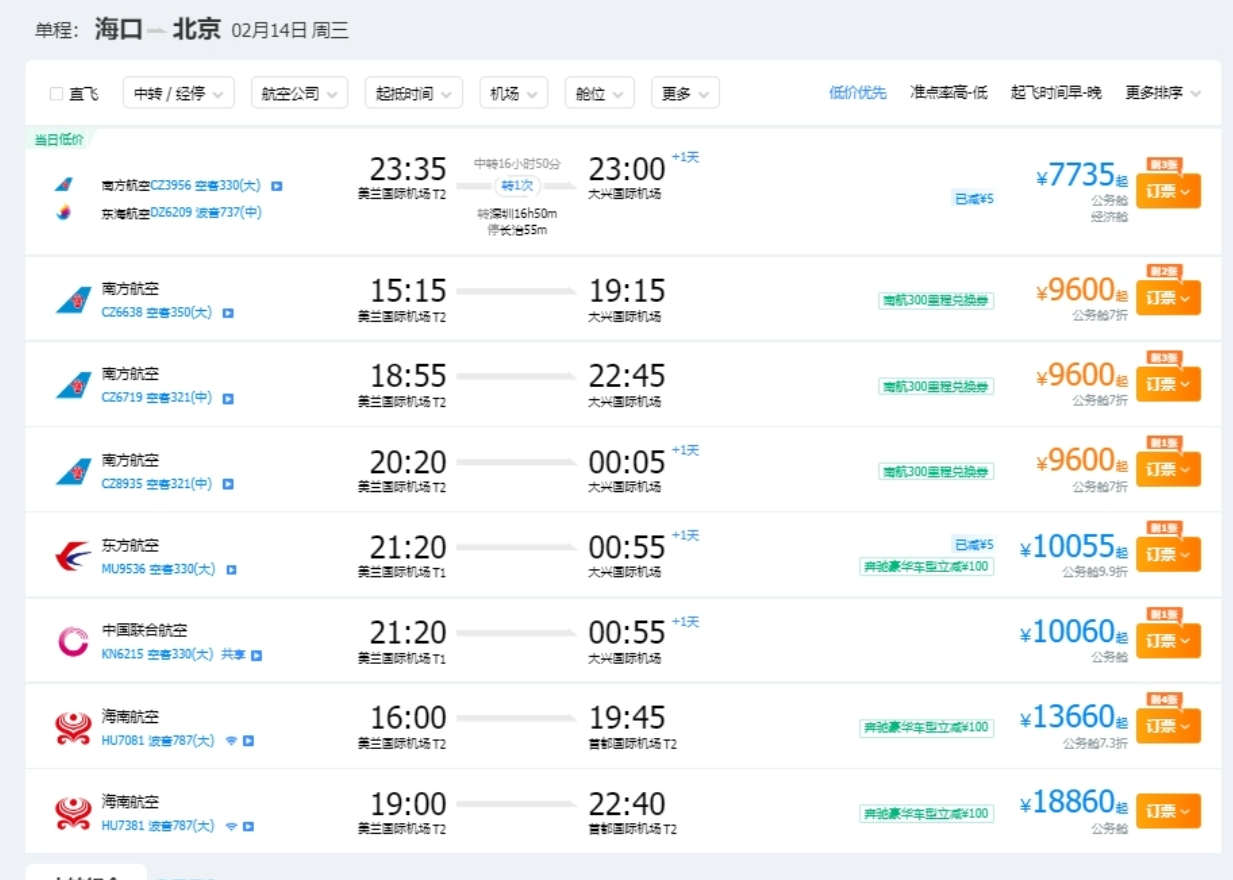Sort by 起飞时间早-晚
The width and height of the screenshot is (1233, 880).
1056,93
